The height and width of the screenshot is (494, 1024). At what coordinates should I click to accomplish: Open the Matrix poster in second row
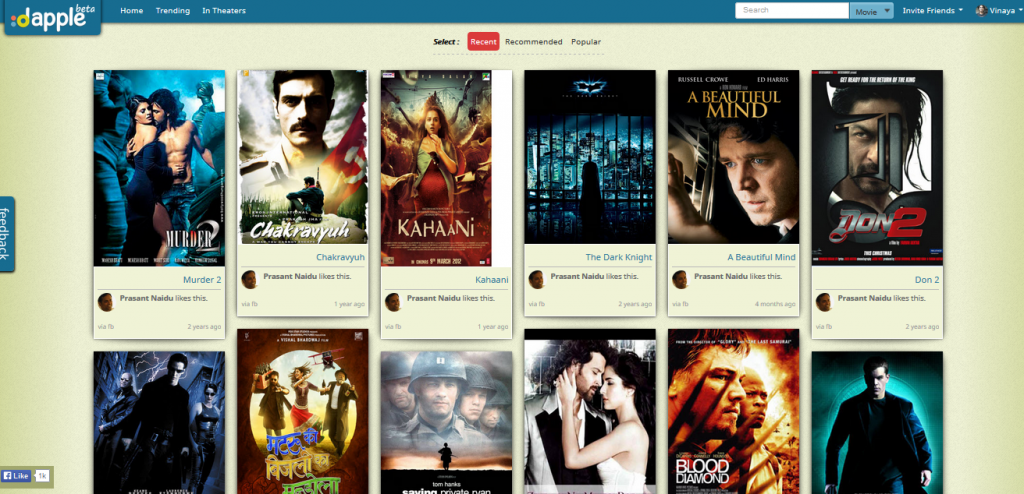[159, 423]
